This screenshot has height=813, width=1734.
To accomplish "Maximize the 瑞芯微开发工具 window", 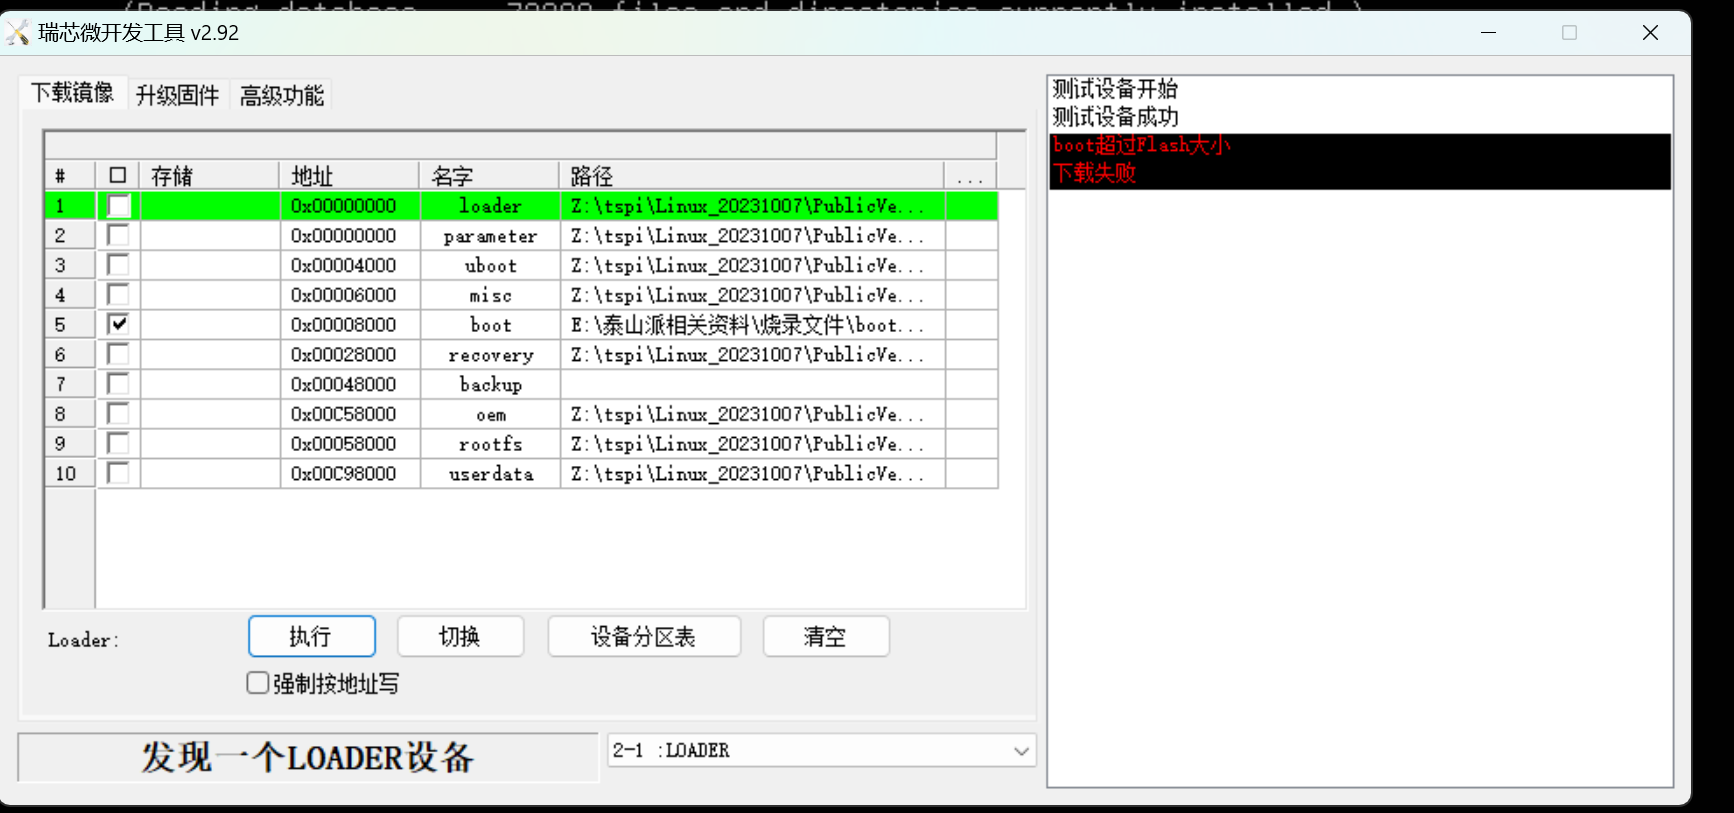I will pyautogui.click(x=1569, y=33).
